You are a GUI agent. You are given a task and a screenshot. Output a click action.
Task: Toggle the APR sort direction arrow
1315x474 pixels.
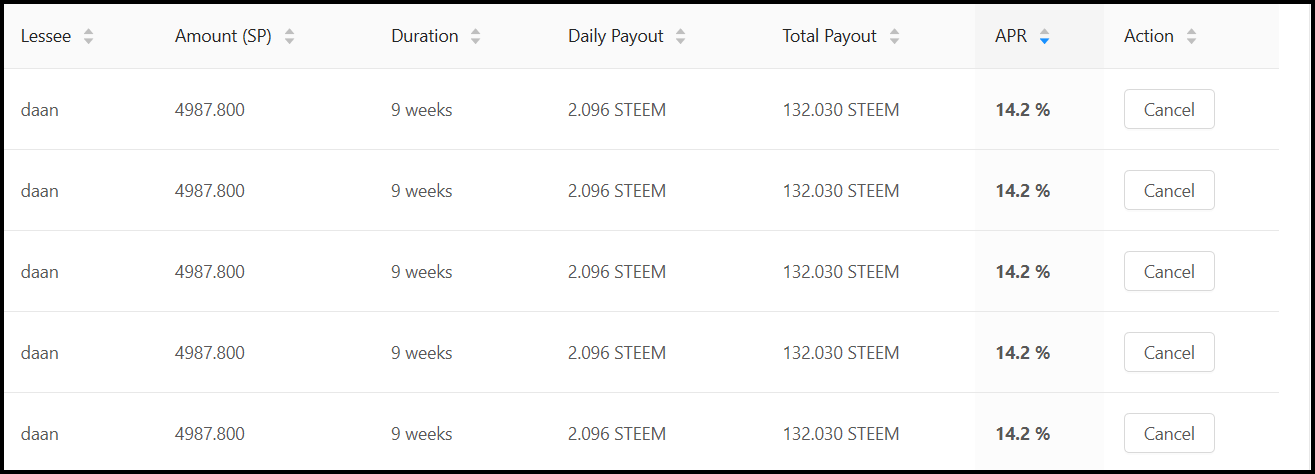1044,37
